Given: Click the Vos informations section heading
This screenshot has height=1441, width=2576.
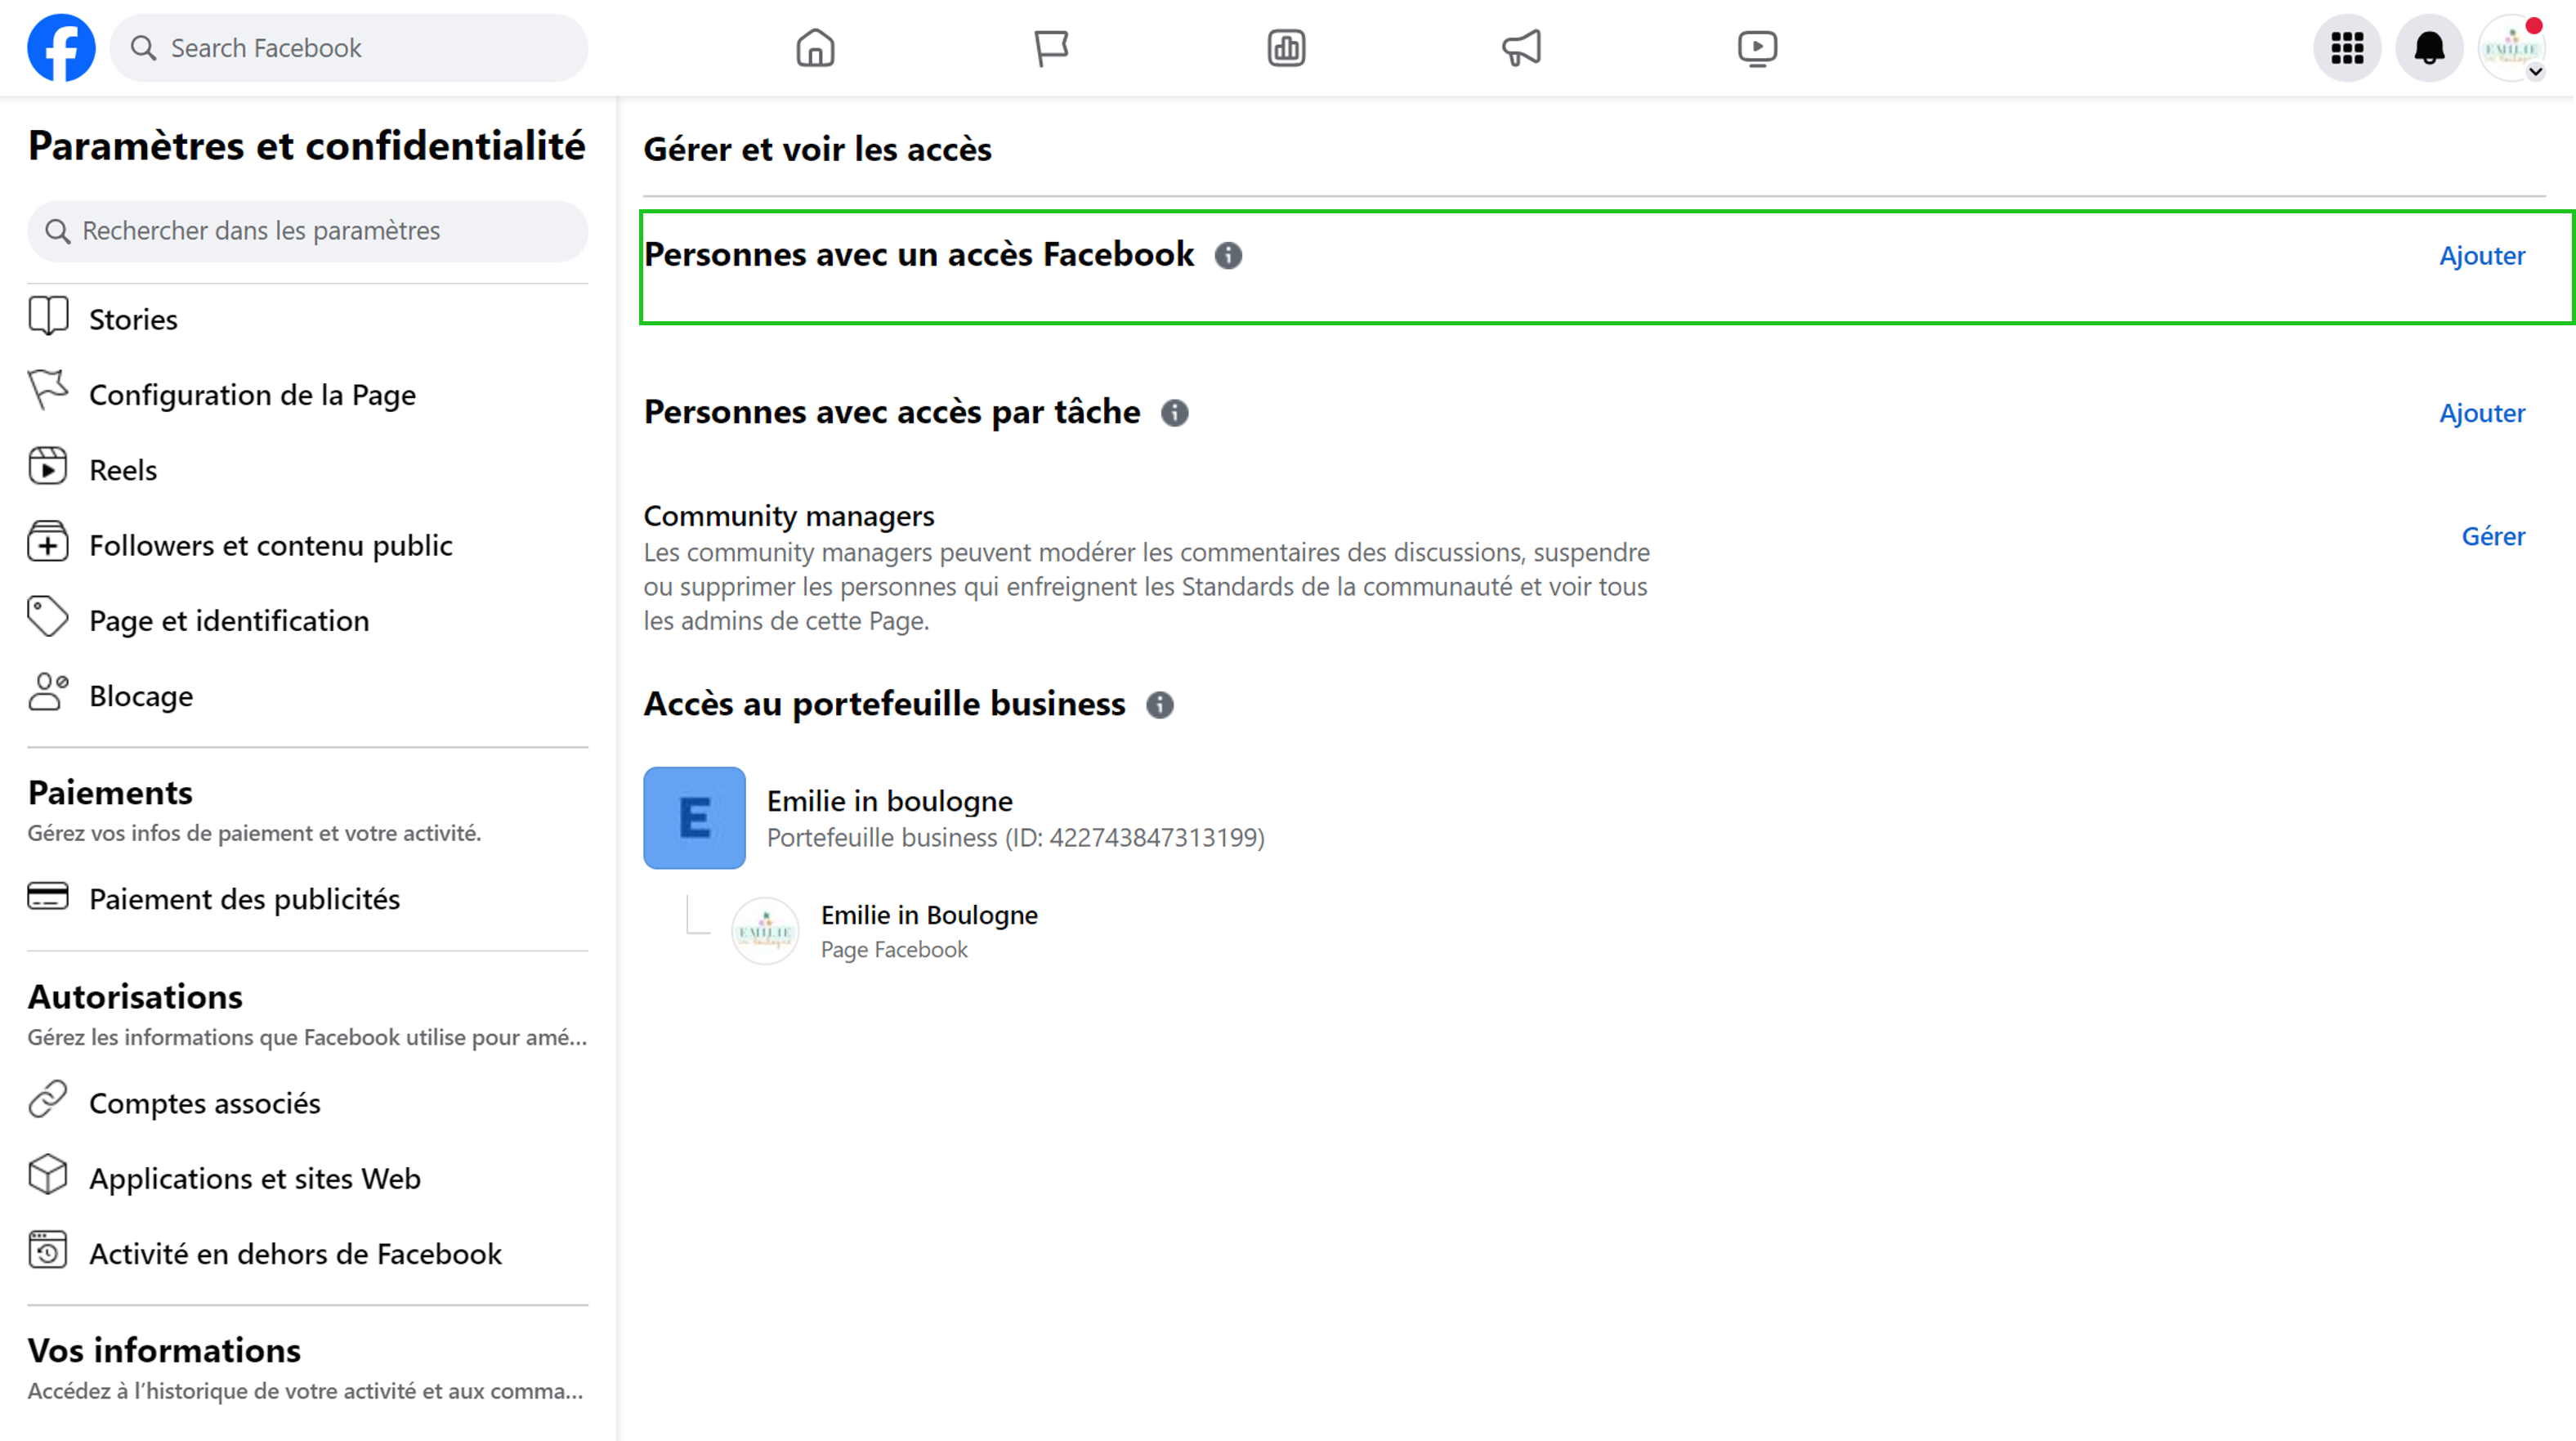Looking at the screenshot, I should 164,1351.
